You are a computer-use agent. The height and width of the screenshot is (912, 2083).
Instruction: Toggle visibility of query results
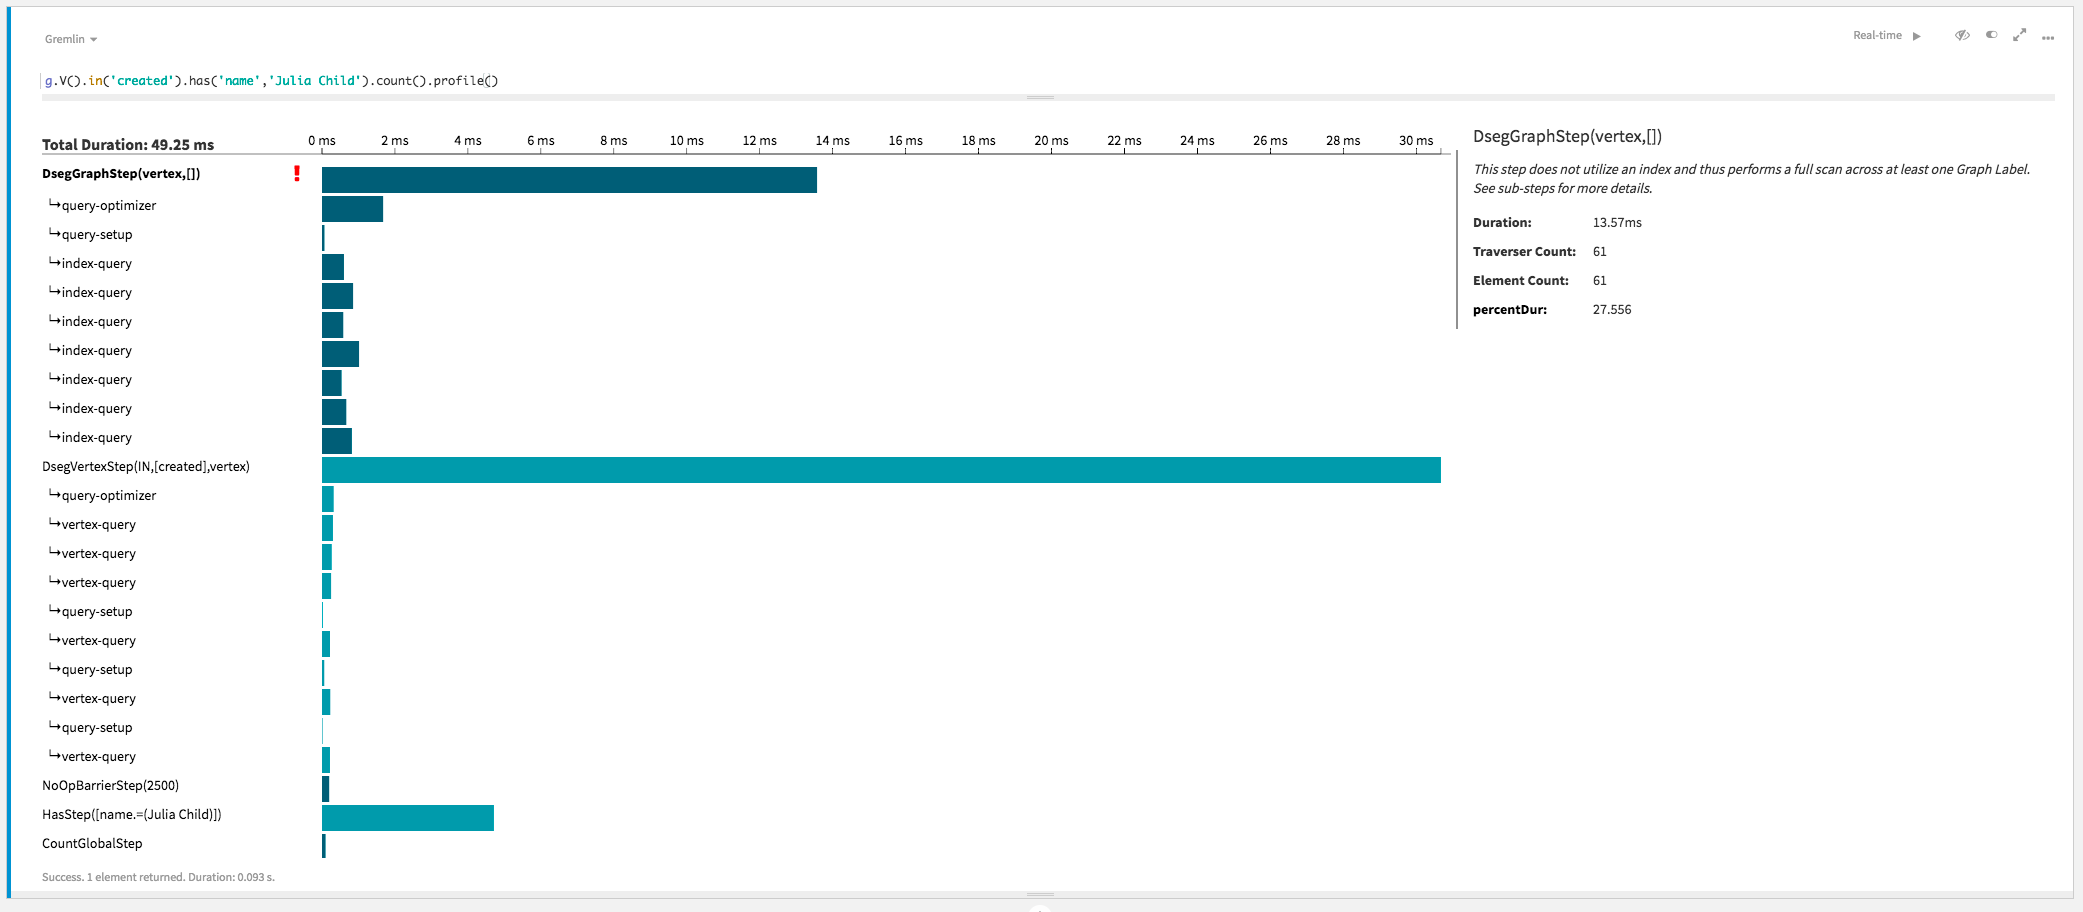pos(1962,35)
